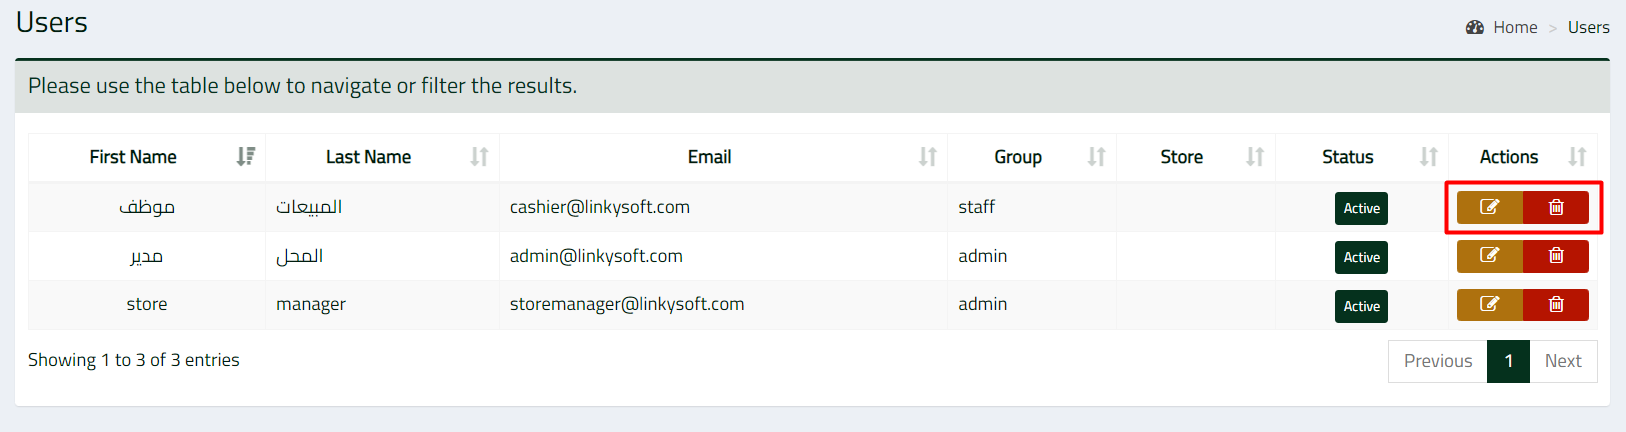Go to Next page
The width and height of the screenshot is (1626, 432).
click(x=1563, y=361)
